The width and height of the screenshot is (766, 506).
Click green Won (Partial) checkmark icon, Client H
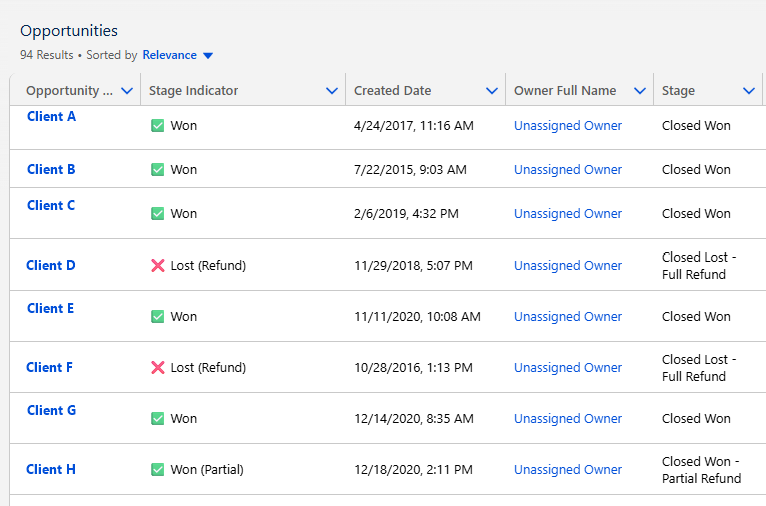click(157, 470)
